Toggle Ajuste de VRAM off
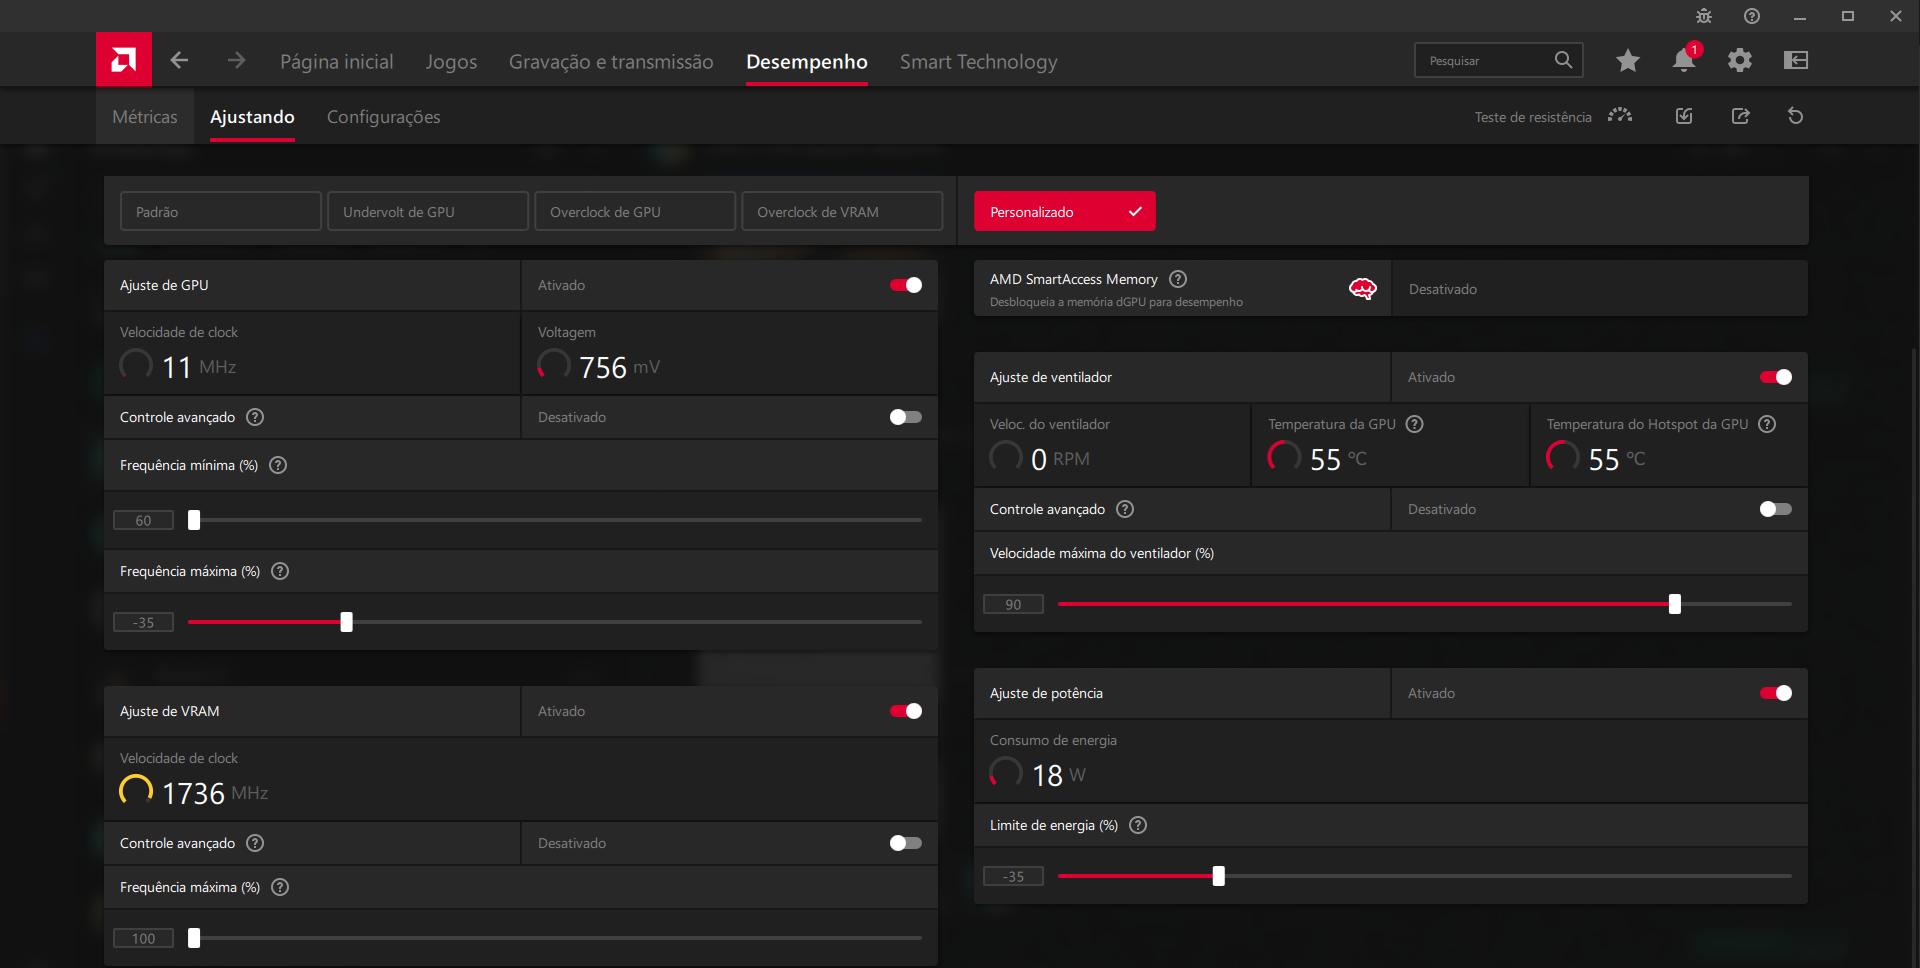Screen dimensions: 1920x968 [906, 711]
